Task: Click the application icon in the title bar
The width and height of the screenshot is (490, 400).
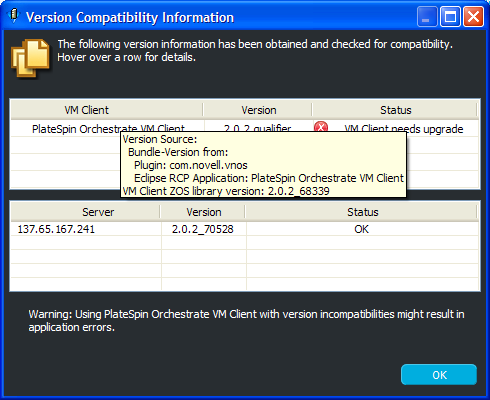Action: point(13,16)
